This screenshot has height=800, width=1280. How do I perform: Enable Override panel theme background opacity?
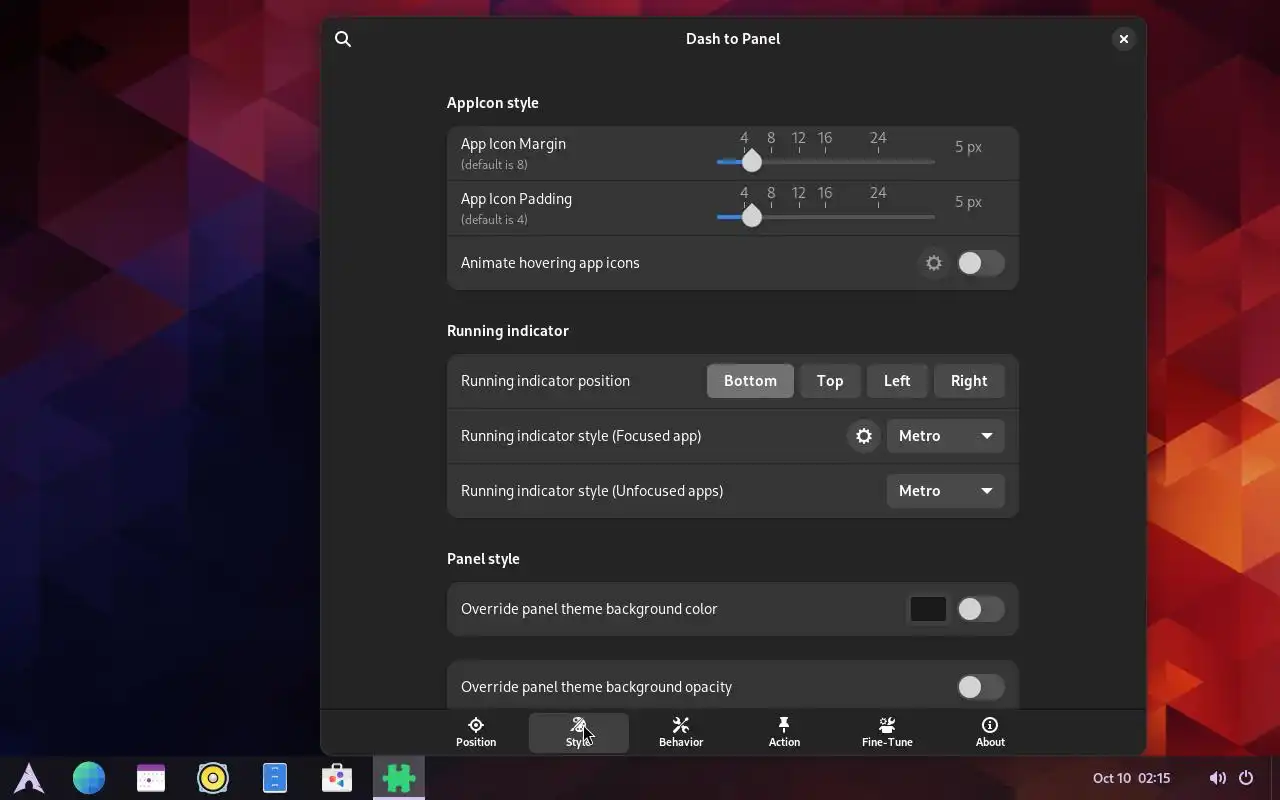pos(980,687)
